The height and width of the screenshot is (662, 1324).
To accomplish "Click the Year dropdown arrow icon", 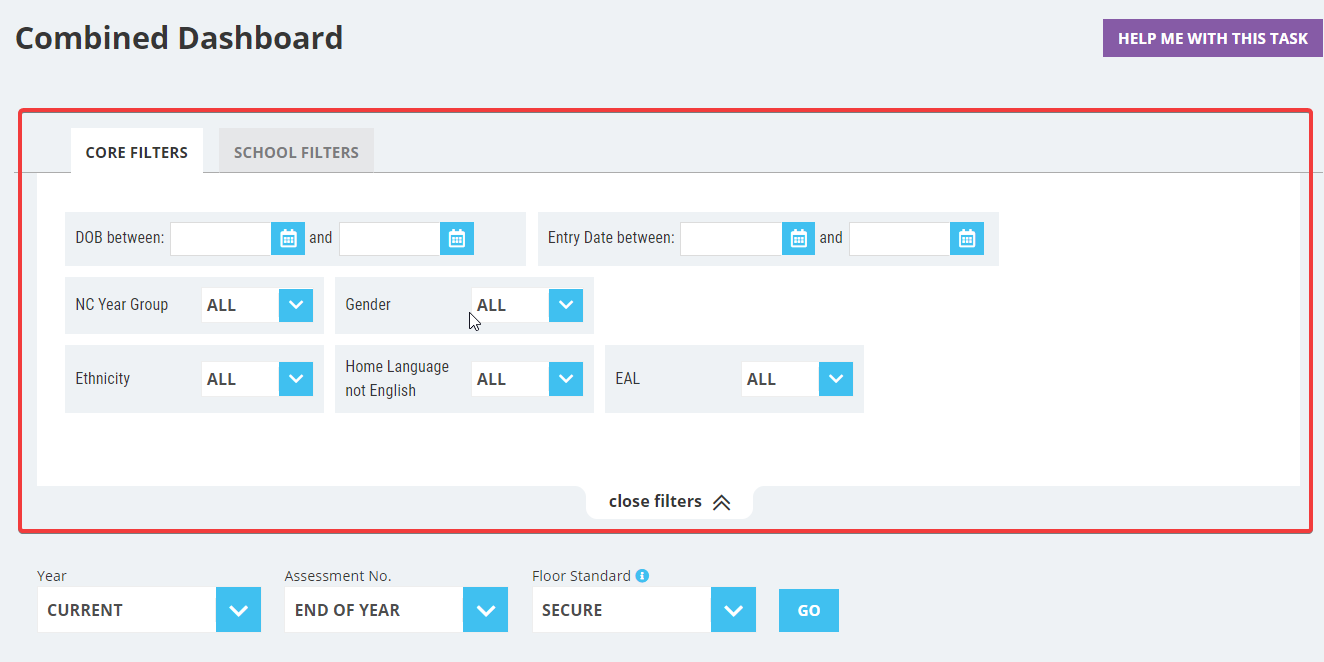I will tap(238, 609).
